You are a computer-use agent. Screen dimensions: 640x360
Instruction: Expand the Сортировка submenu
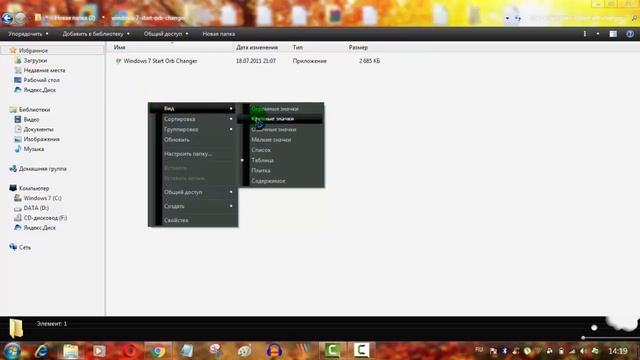[x=193, y=119]
